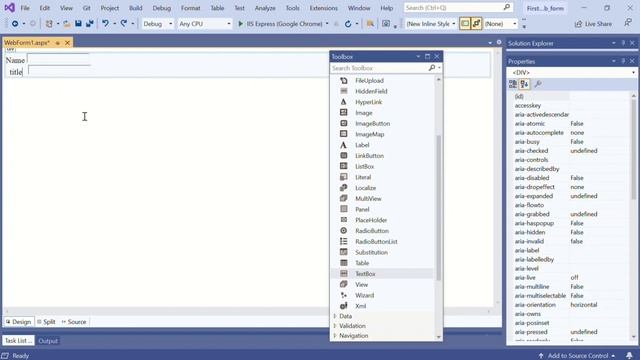Click Add to Source Control
The image size is (640, 360).
point(577,356)
